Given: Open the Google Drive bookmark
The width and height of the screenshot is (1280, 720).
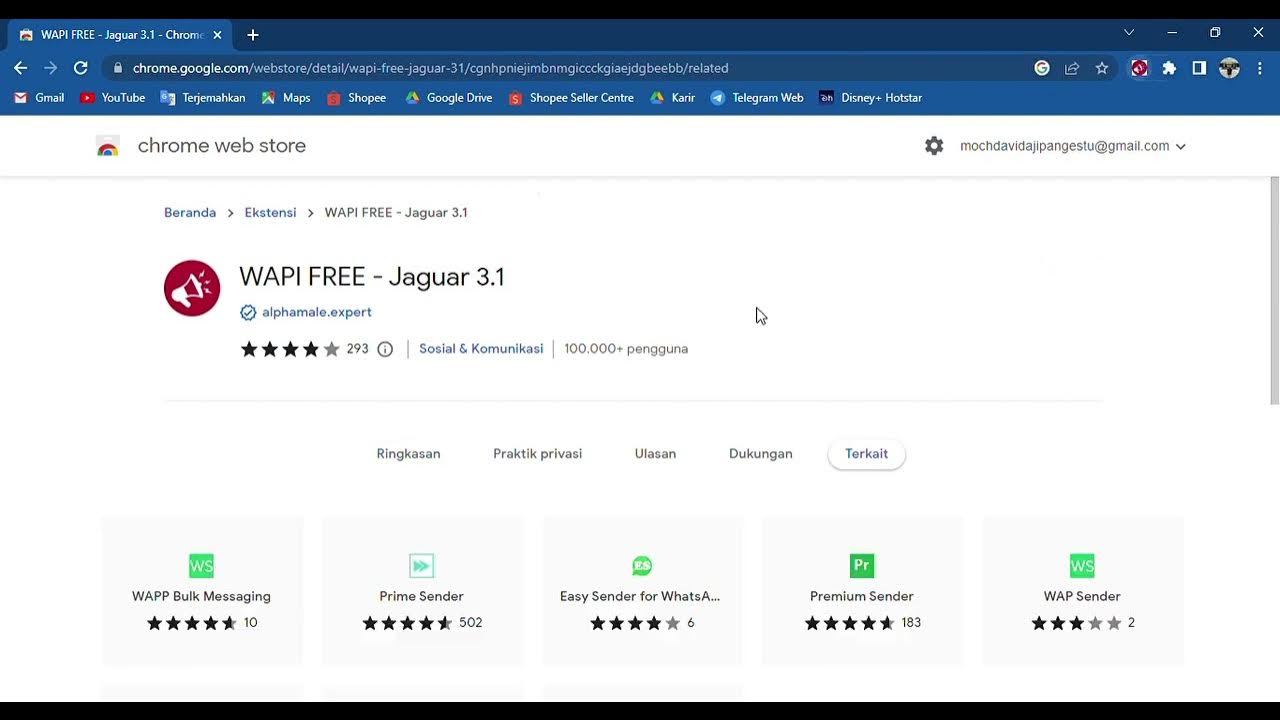Looking at the screenshot, I should click(449, 98).
